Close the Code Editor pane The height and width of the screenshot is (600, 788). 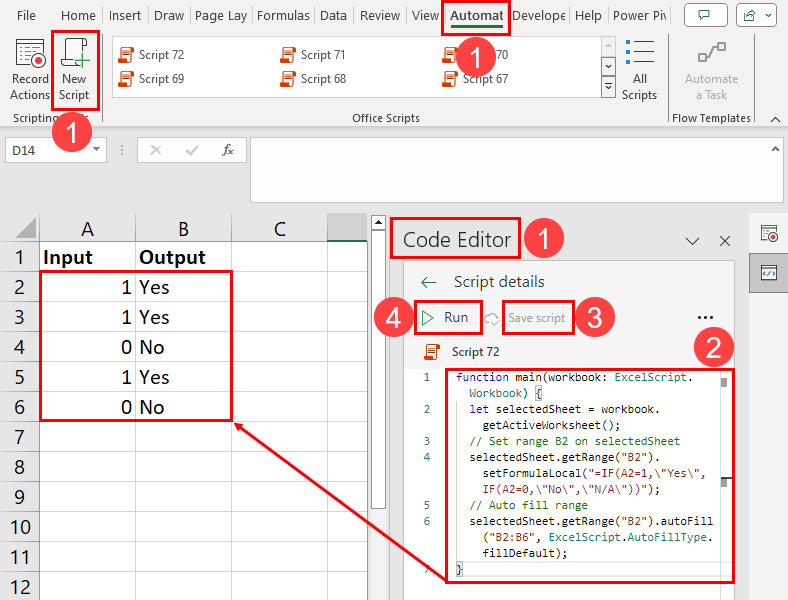[725, 241]
